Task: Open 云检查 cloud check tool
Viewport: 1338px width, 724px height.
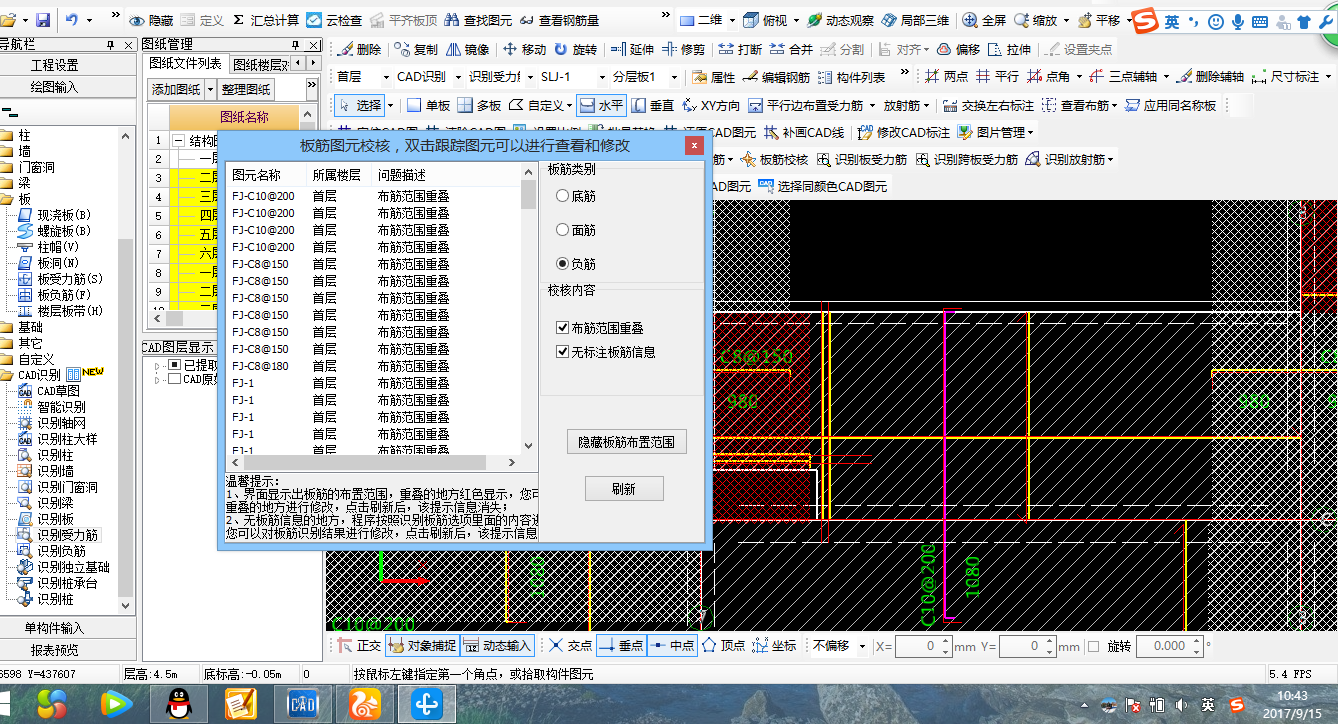Action: click(335, 20)
